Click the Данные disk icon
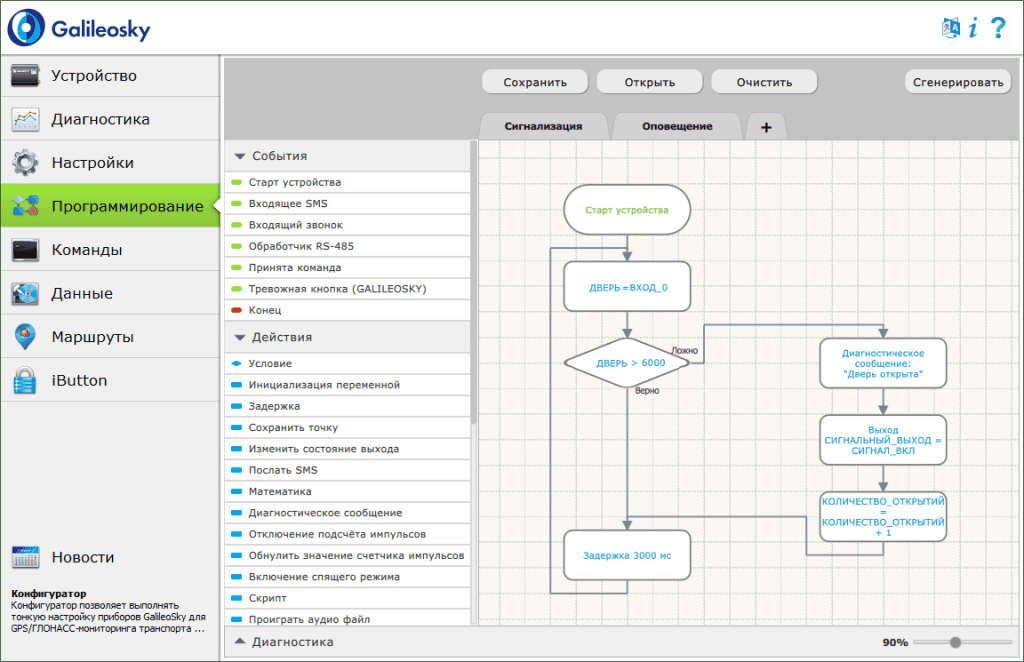 pyautogui.click(x=25, y=294)
